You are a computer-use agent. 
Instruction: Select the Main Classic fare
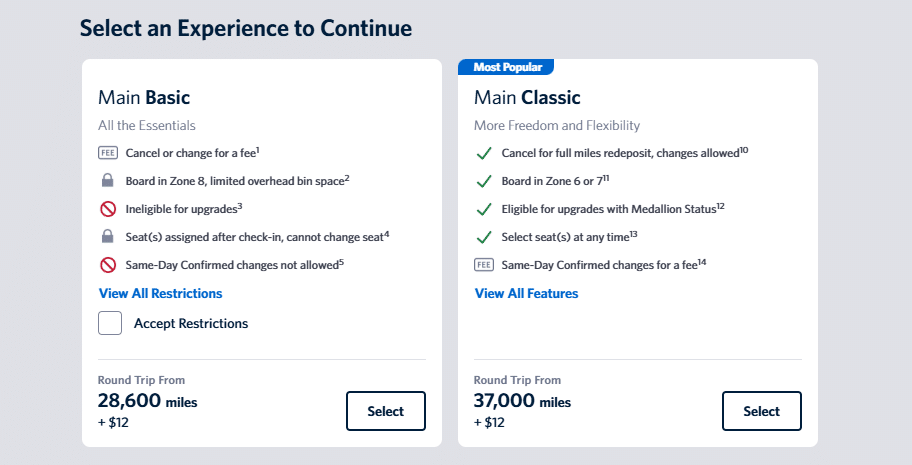(761, 411)
